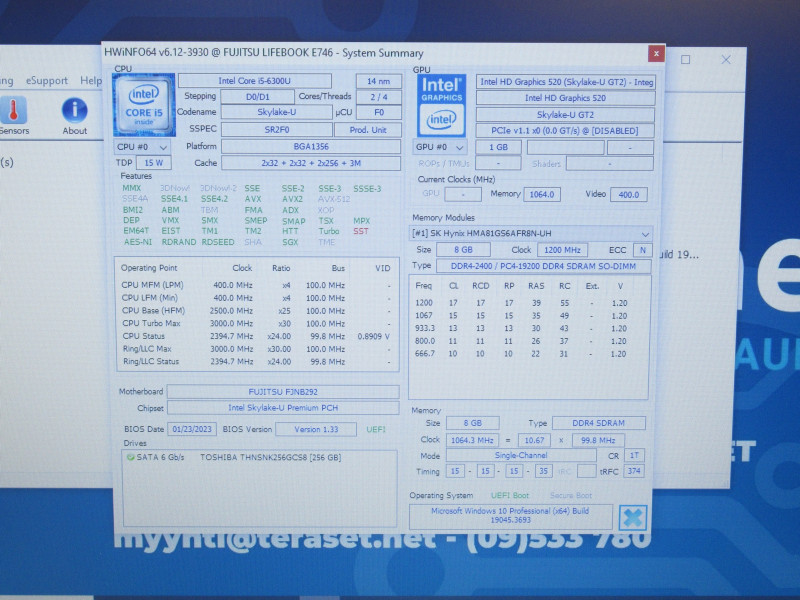
Task: Click the Intel HD Graphics 520 (Skylake-U GT2) field
Action: point(566,82)
